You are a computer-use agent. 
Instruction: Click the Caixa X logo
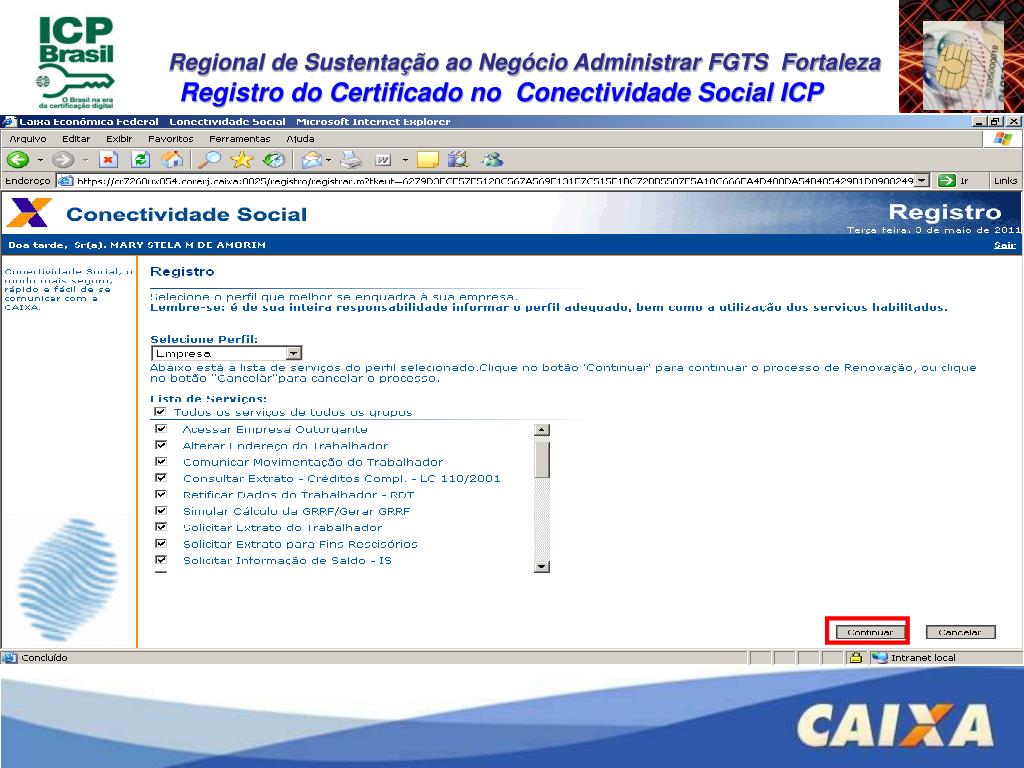pyautogui.click(x=29, y=213)
